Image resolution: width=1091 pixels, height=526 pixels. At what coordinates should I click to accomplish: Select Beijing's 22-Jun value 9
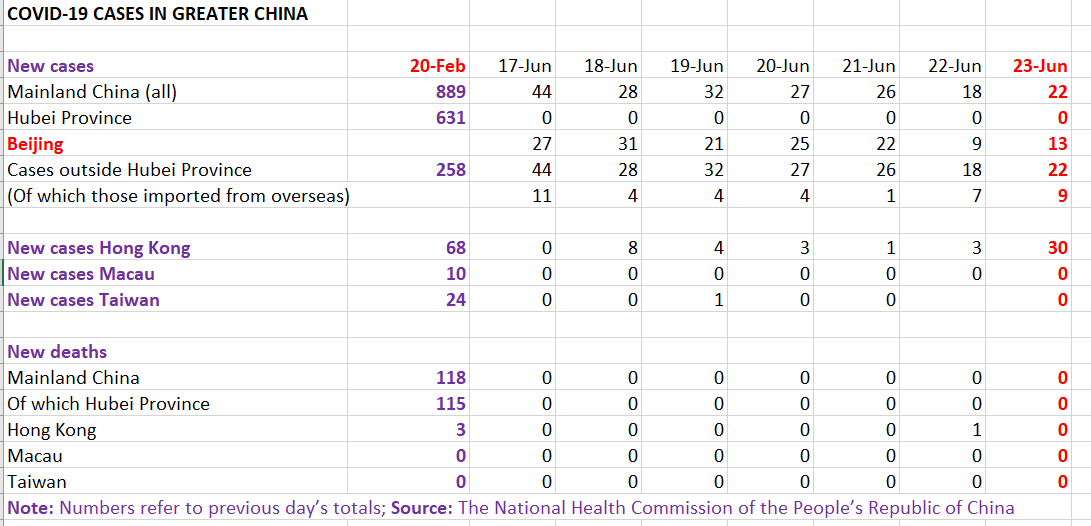pyautogui.click(x=977, y=144)
